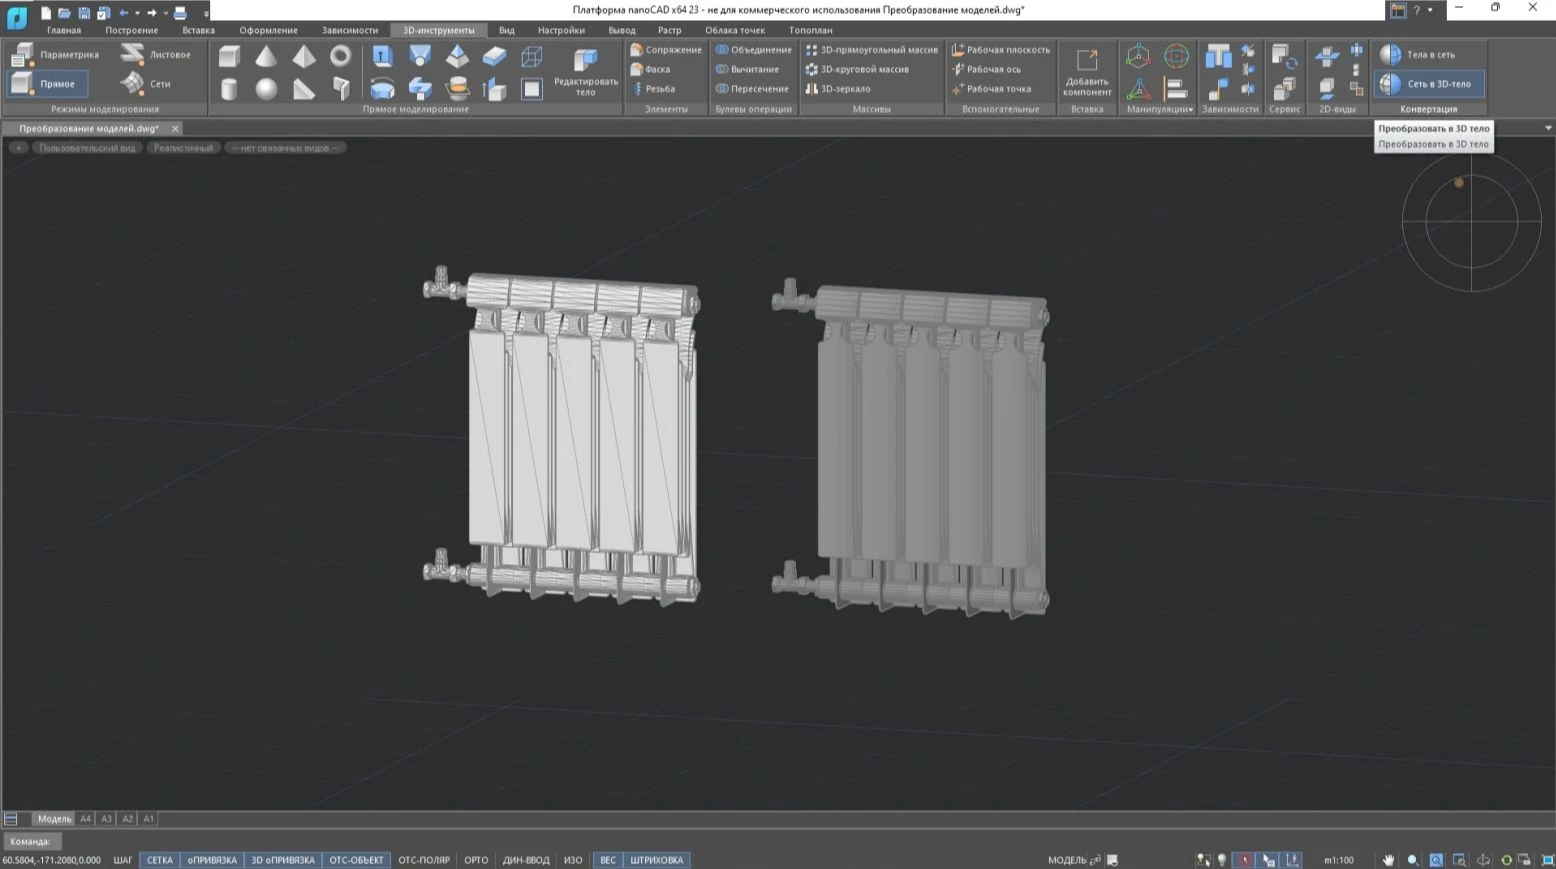Viewport: 1556px width, 869px height.
Task: Switch to the A4 layout tab
Action: coord(85,819)
